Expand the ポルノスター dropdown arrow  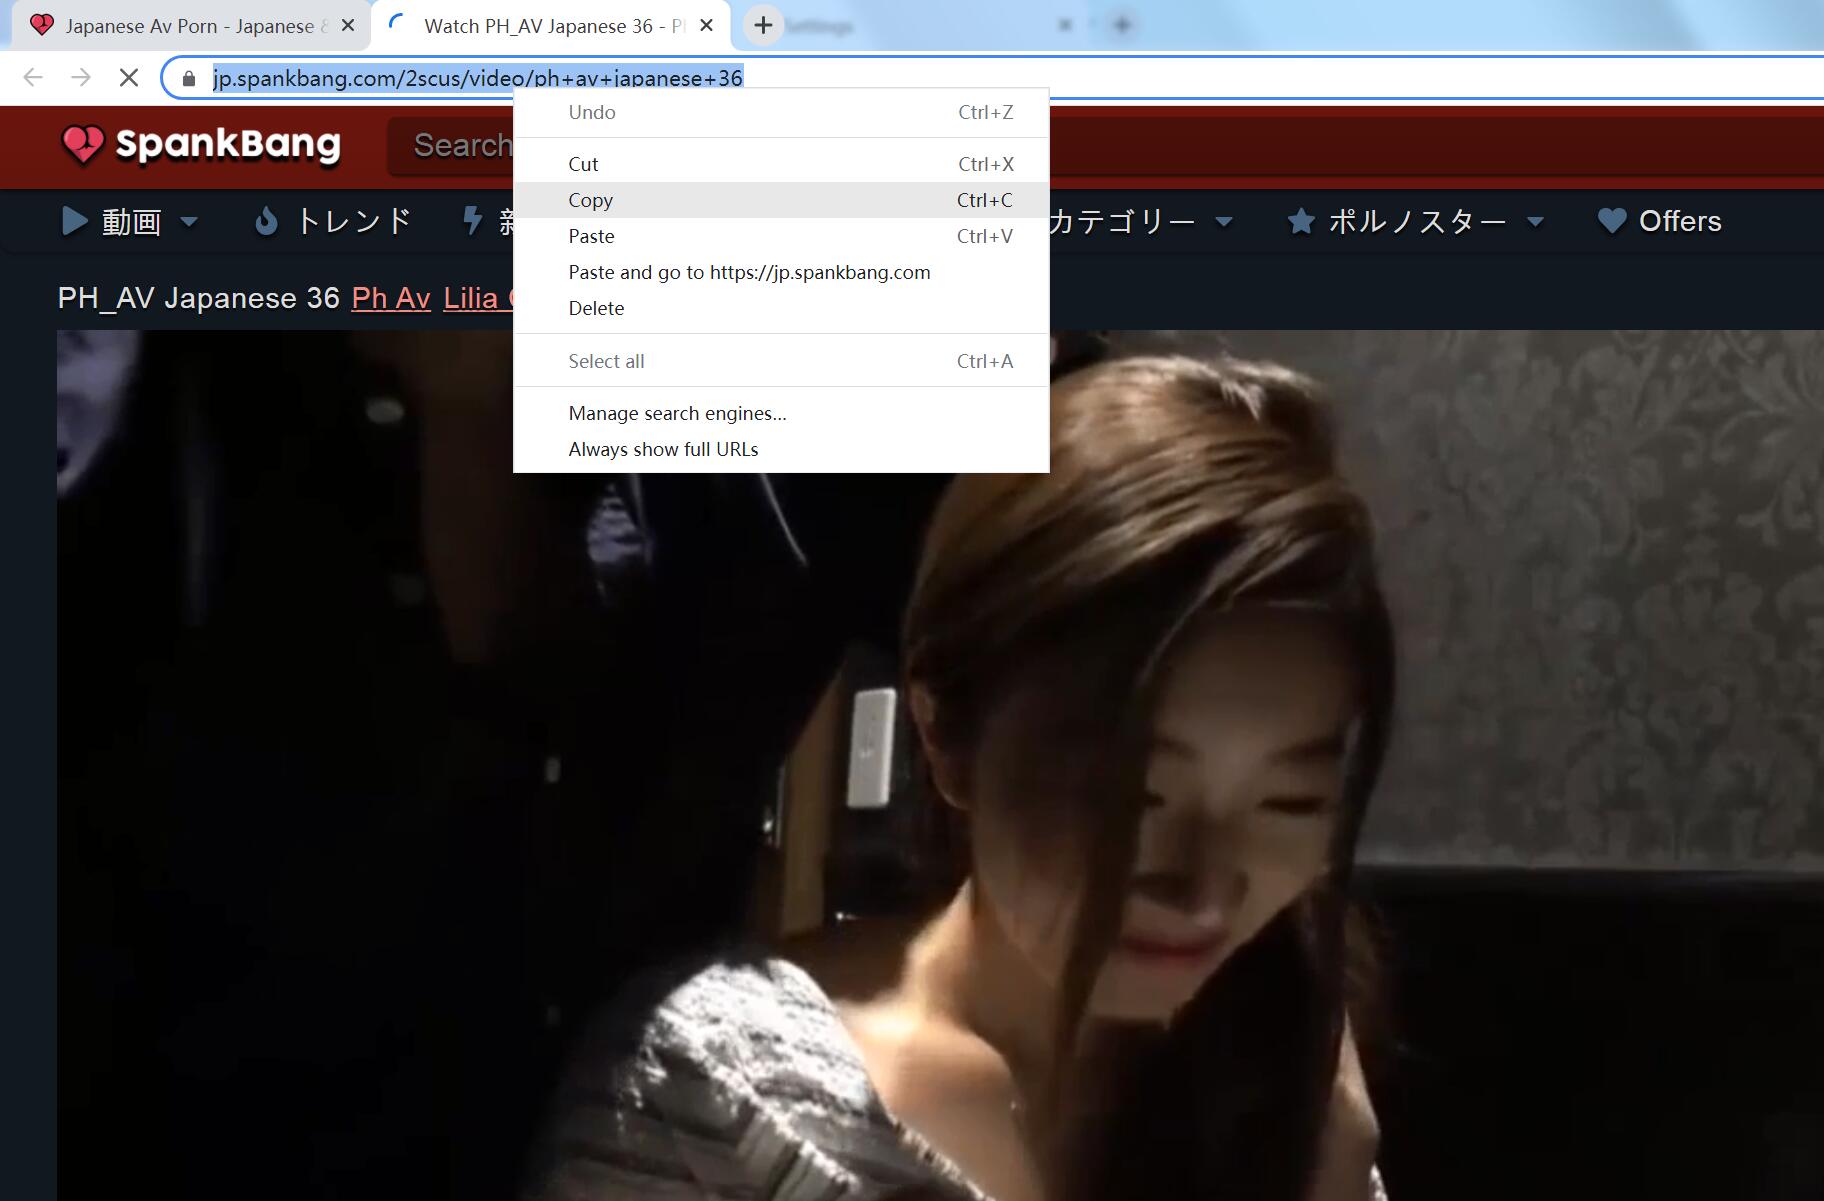(1535, 221)
